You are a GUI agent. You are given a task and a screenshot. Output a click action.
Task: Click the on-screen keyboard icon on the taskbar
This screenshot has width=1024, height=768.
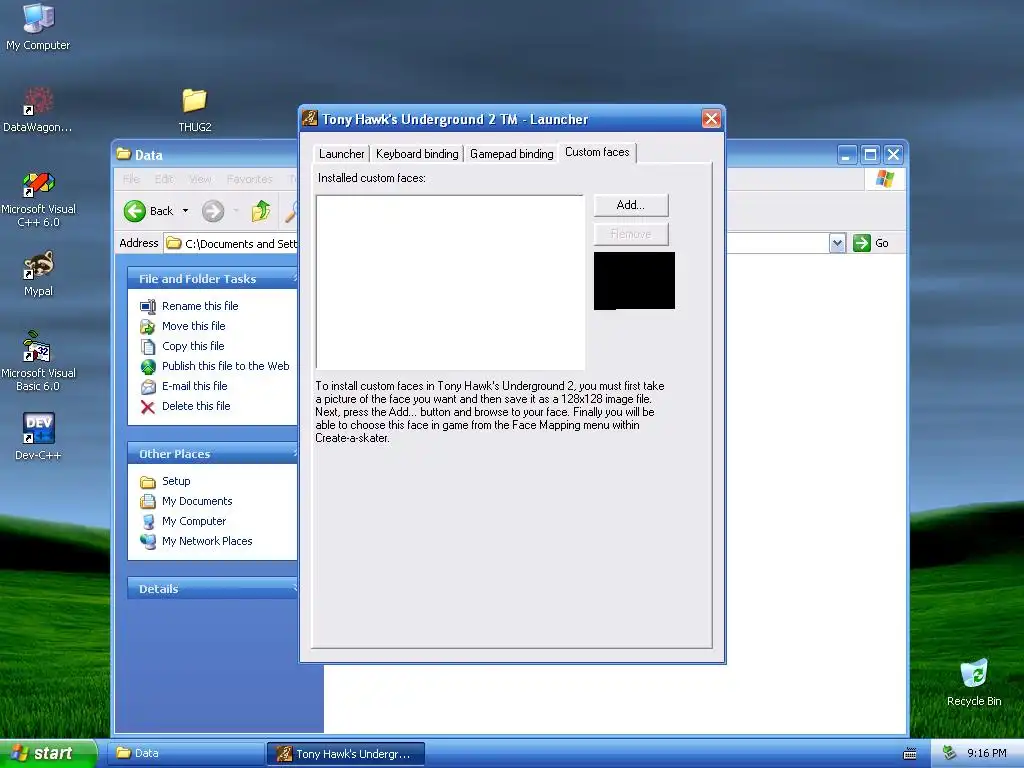tap(910, 754)
